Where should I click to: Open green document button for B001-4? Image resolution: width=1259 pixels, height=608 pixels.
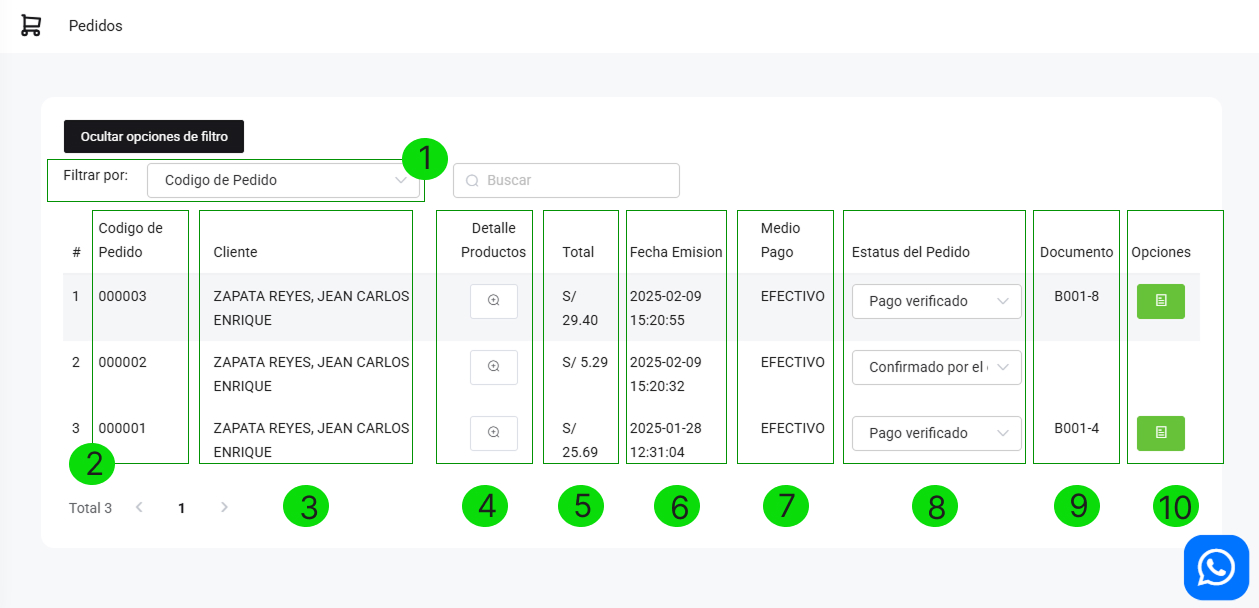click(x=1160, y=433)
